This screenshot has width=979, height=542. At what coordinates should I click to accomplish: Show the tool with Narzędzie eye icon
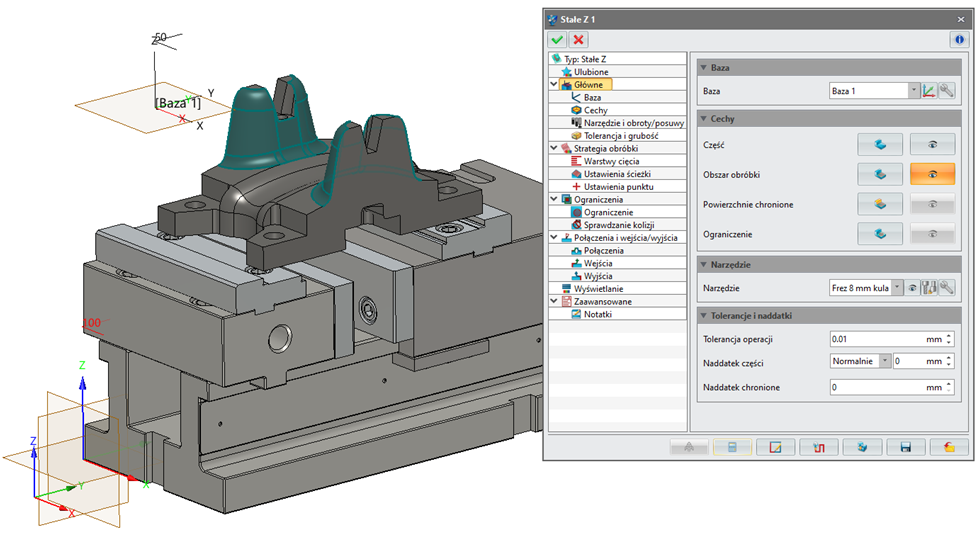click(x=912, y=288)
